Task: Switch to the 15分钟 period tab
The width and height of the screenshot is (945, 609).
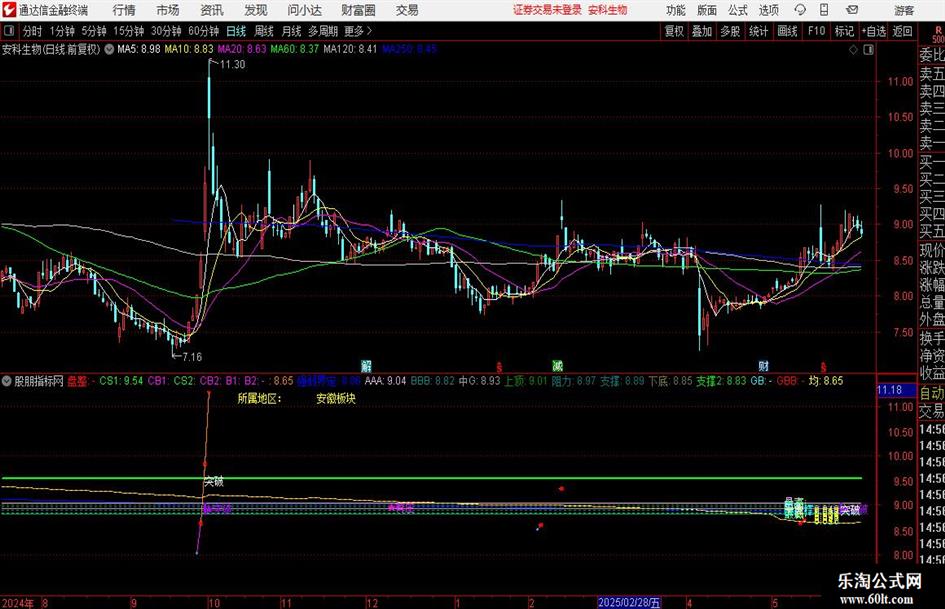Action: (129, 31)
